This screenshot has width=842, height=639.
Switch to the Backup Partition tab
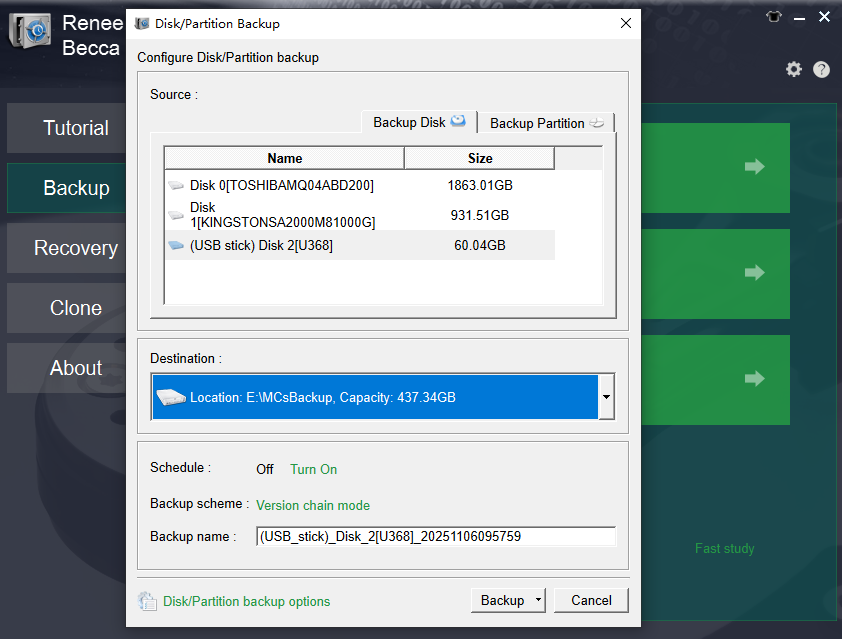pyautogui.click(x=546, y=123)
